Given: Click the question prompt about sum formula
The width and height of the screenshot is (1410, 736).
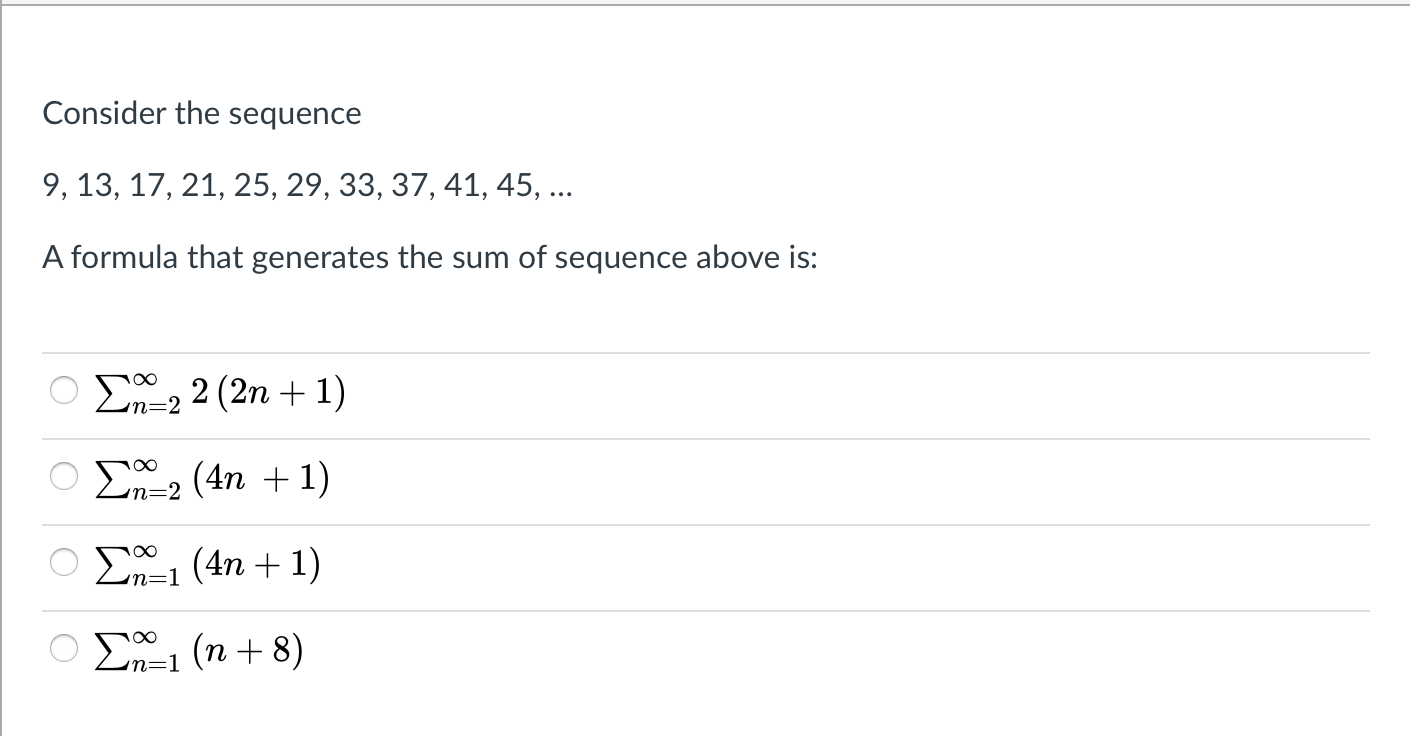Looking at the screenshot, I should coord(430,257).
